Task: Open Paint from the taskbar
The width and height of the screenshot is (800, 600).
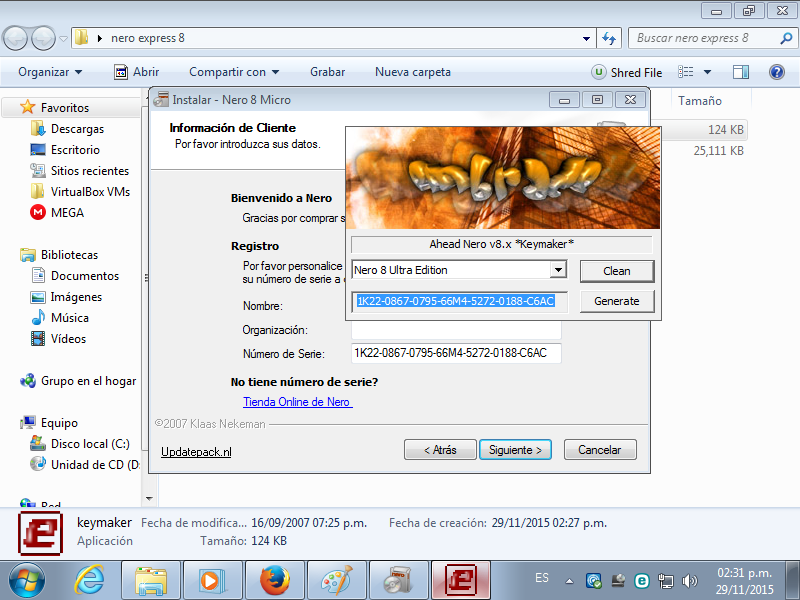Action: click(x=336, y=581)
